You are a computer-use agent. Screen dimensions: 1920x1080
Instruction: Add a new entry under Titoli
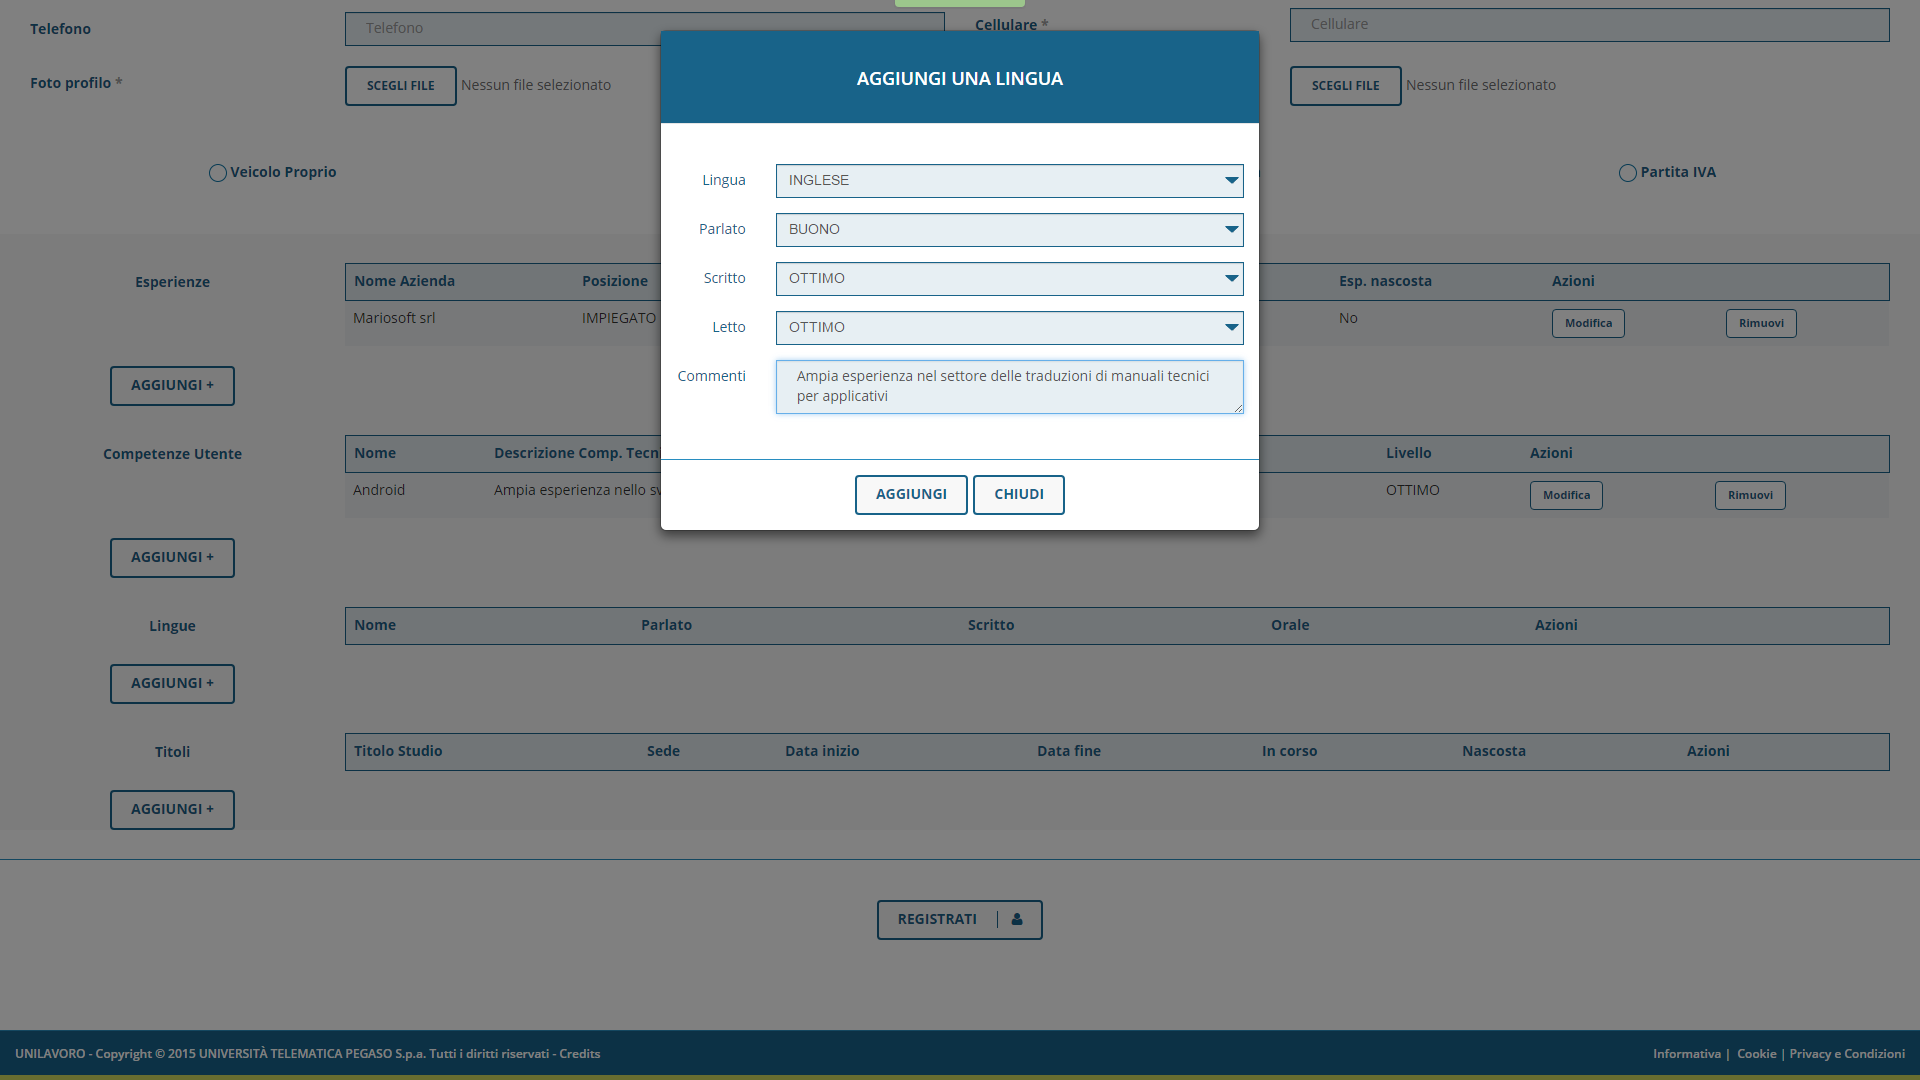point(172,810)
